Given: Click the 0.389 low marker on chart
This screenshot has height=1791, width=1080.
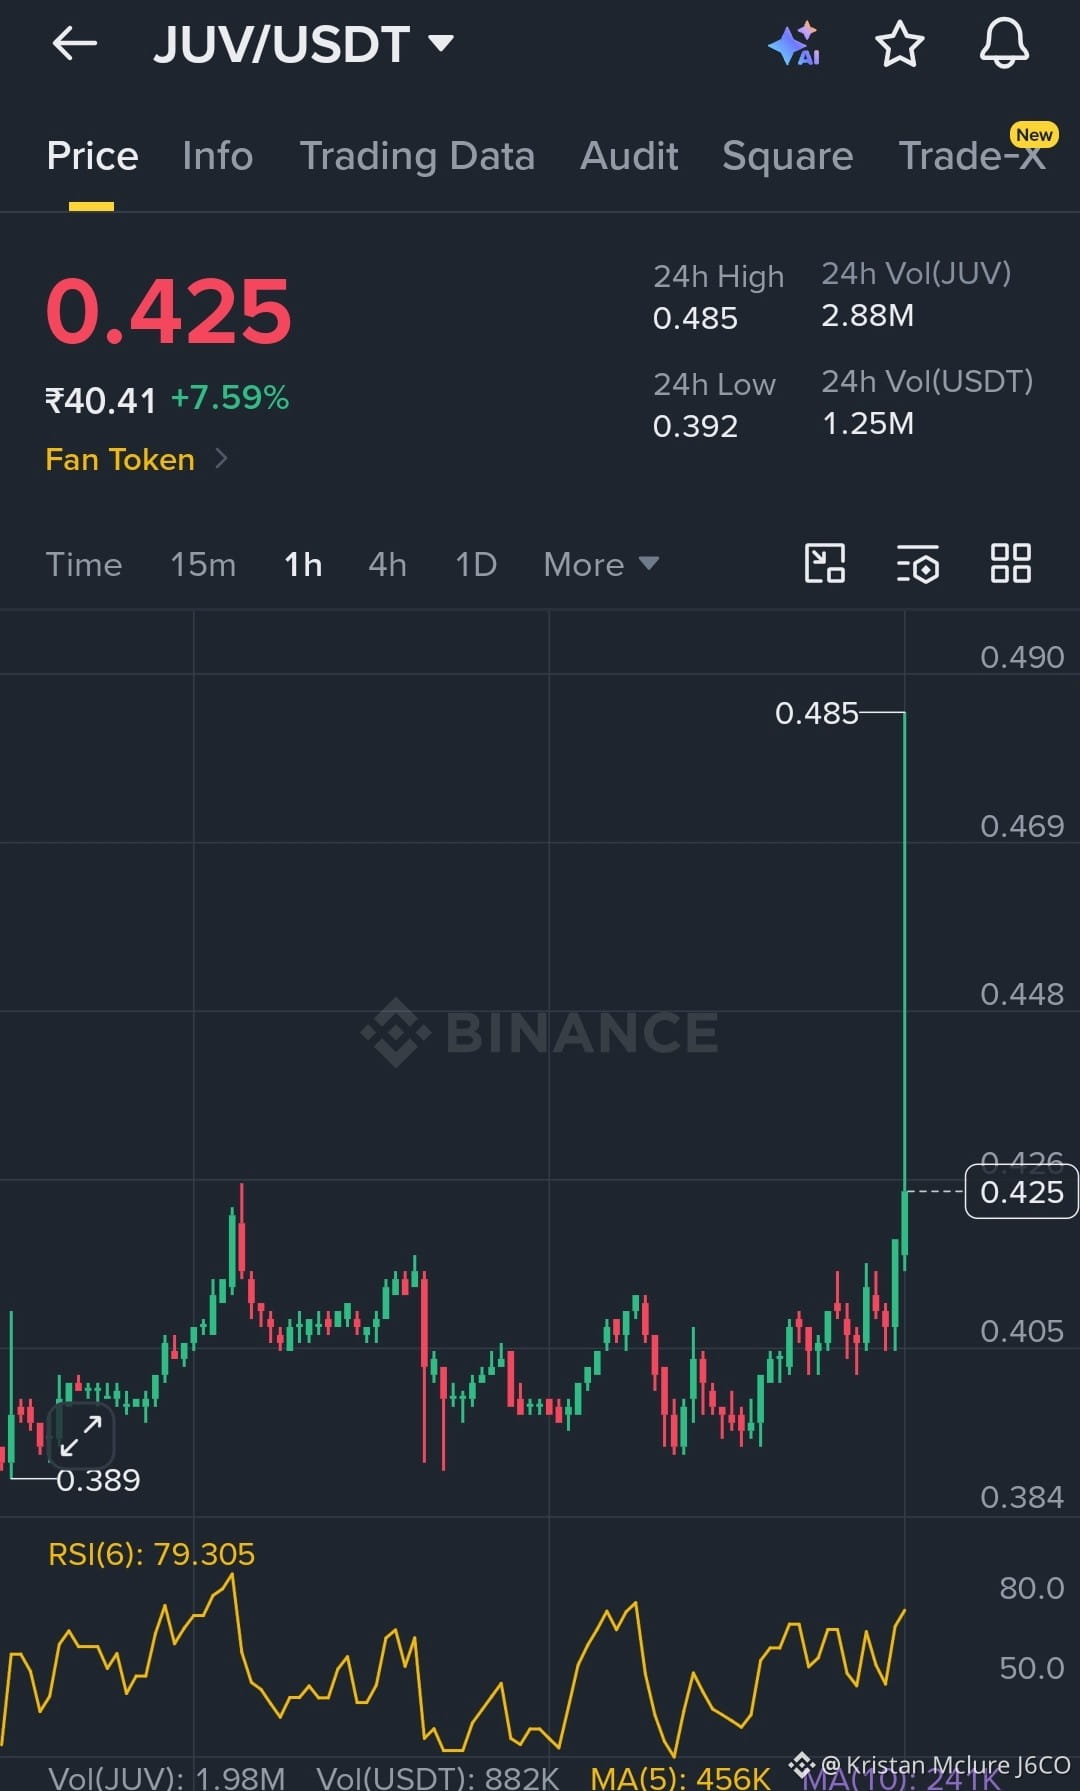Looking at the screenshot, I should pos(98,1480).
